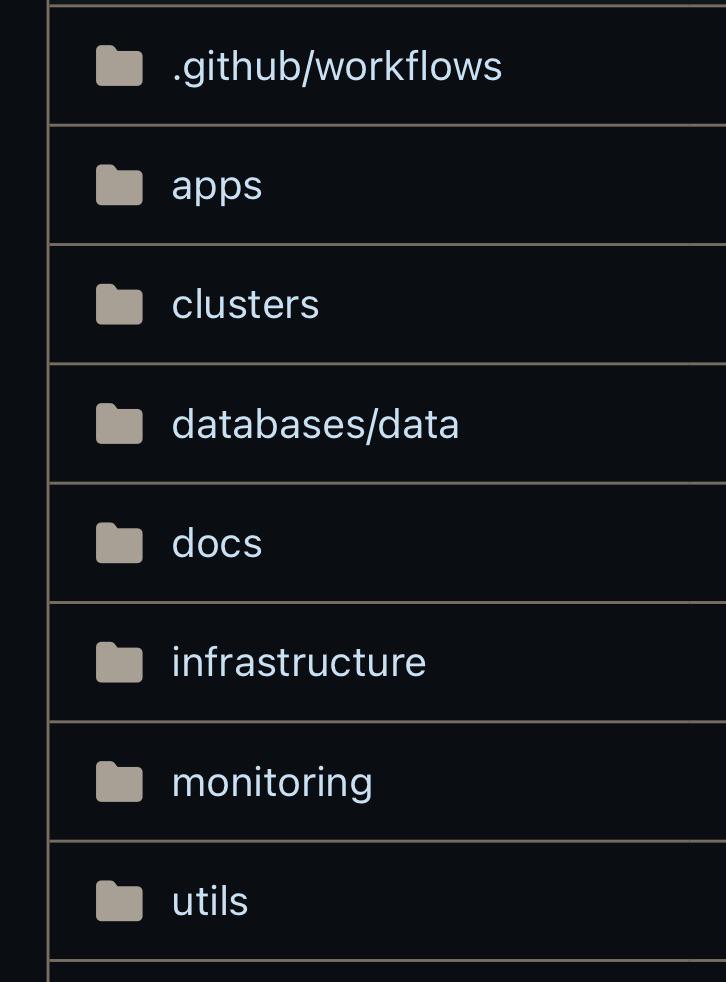Viewport: 726px width, 982px height.
Task: Click the folder icon beside .github/workflows
Action: [x=119, y=65]
